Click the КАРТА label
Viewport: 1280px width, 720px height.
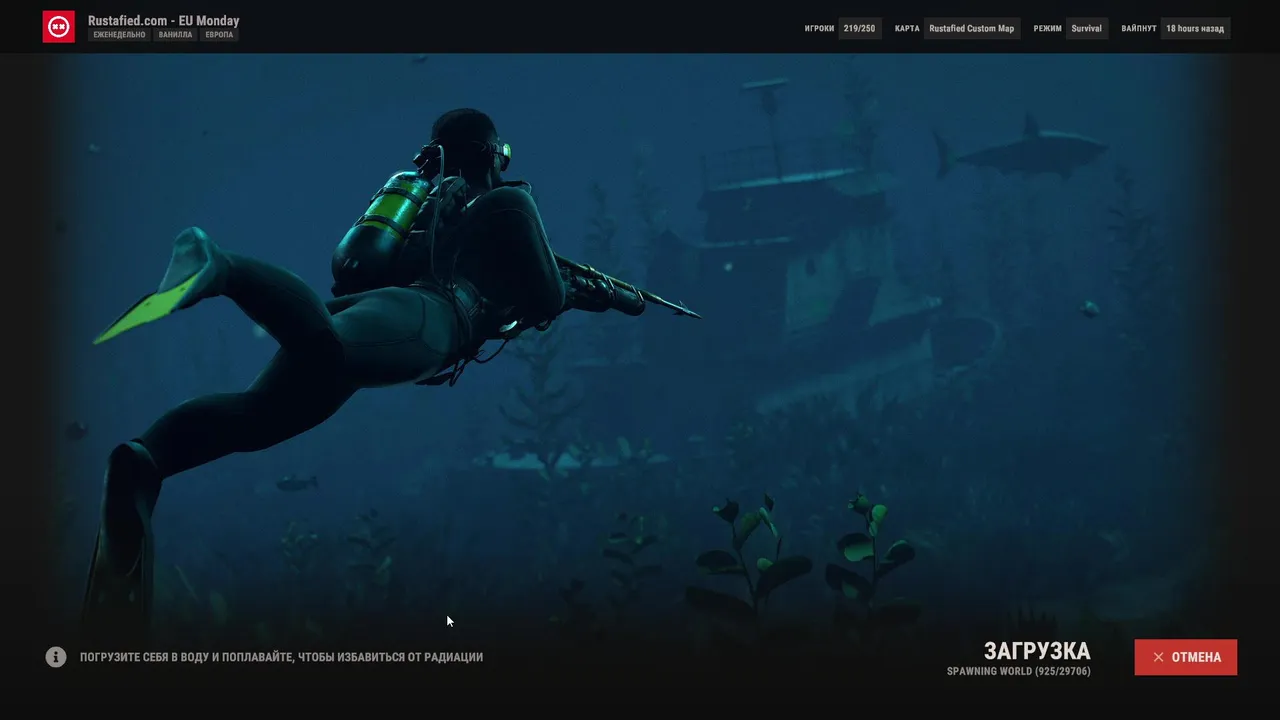pyautogui.click(x=907, y=29)
